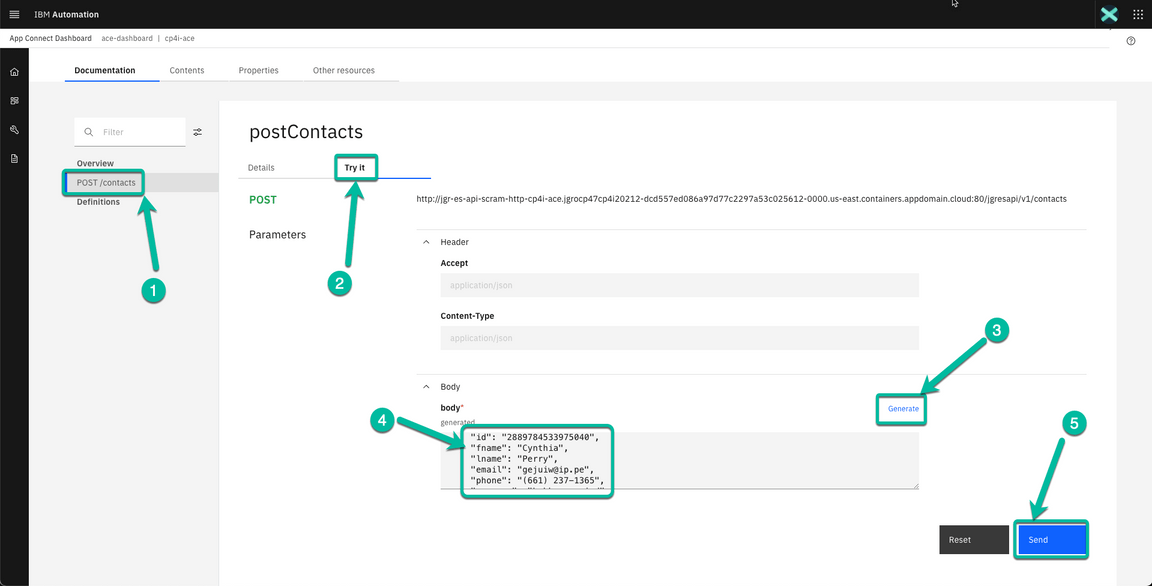Open the help question mark icon

click(1130, 39)
